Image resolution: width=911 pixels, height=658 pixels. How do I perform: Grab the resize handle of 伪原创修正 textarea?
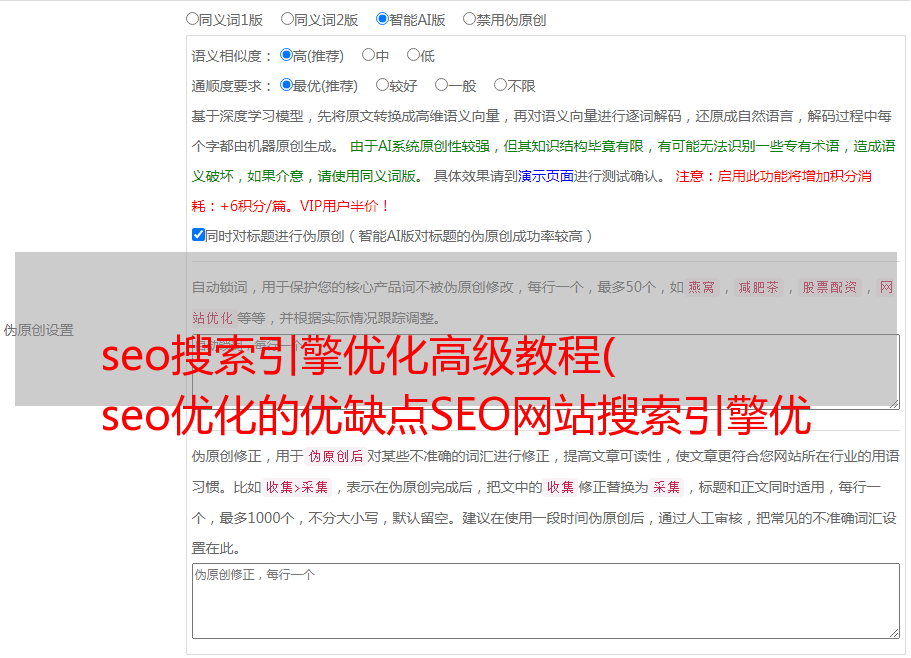(894, 634)
